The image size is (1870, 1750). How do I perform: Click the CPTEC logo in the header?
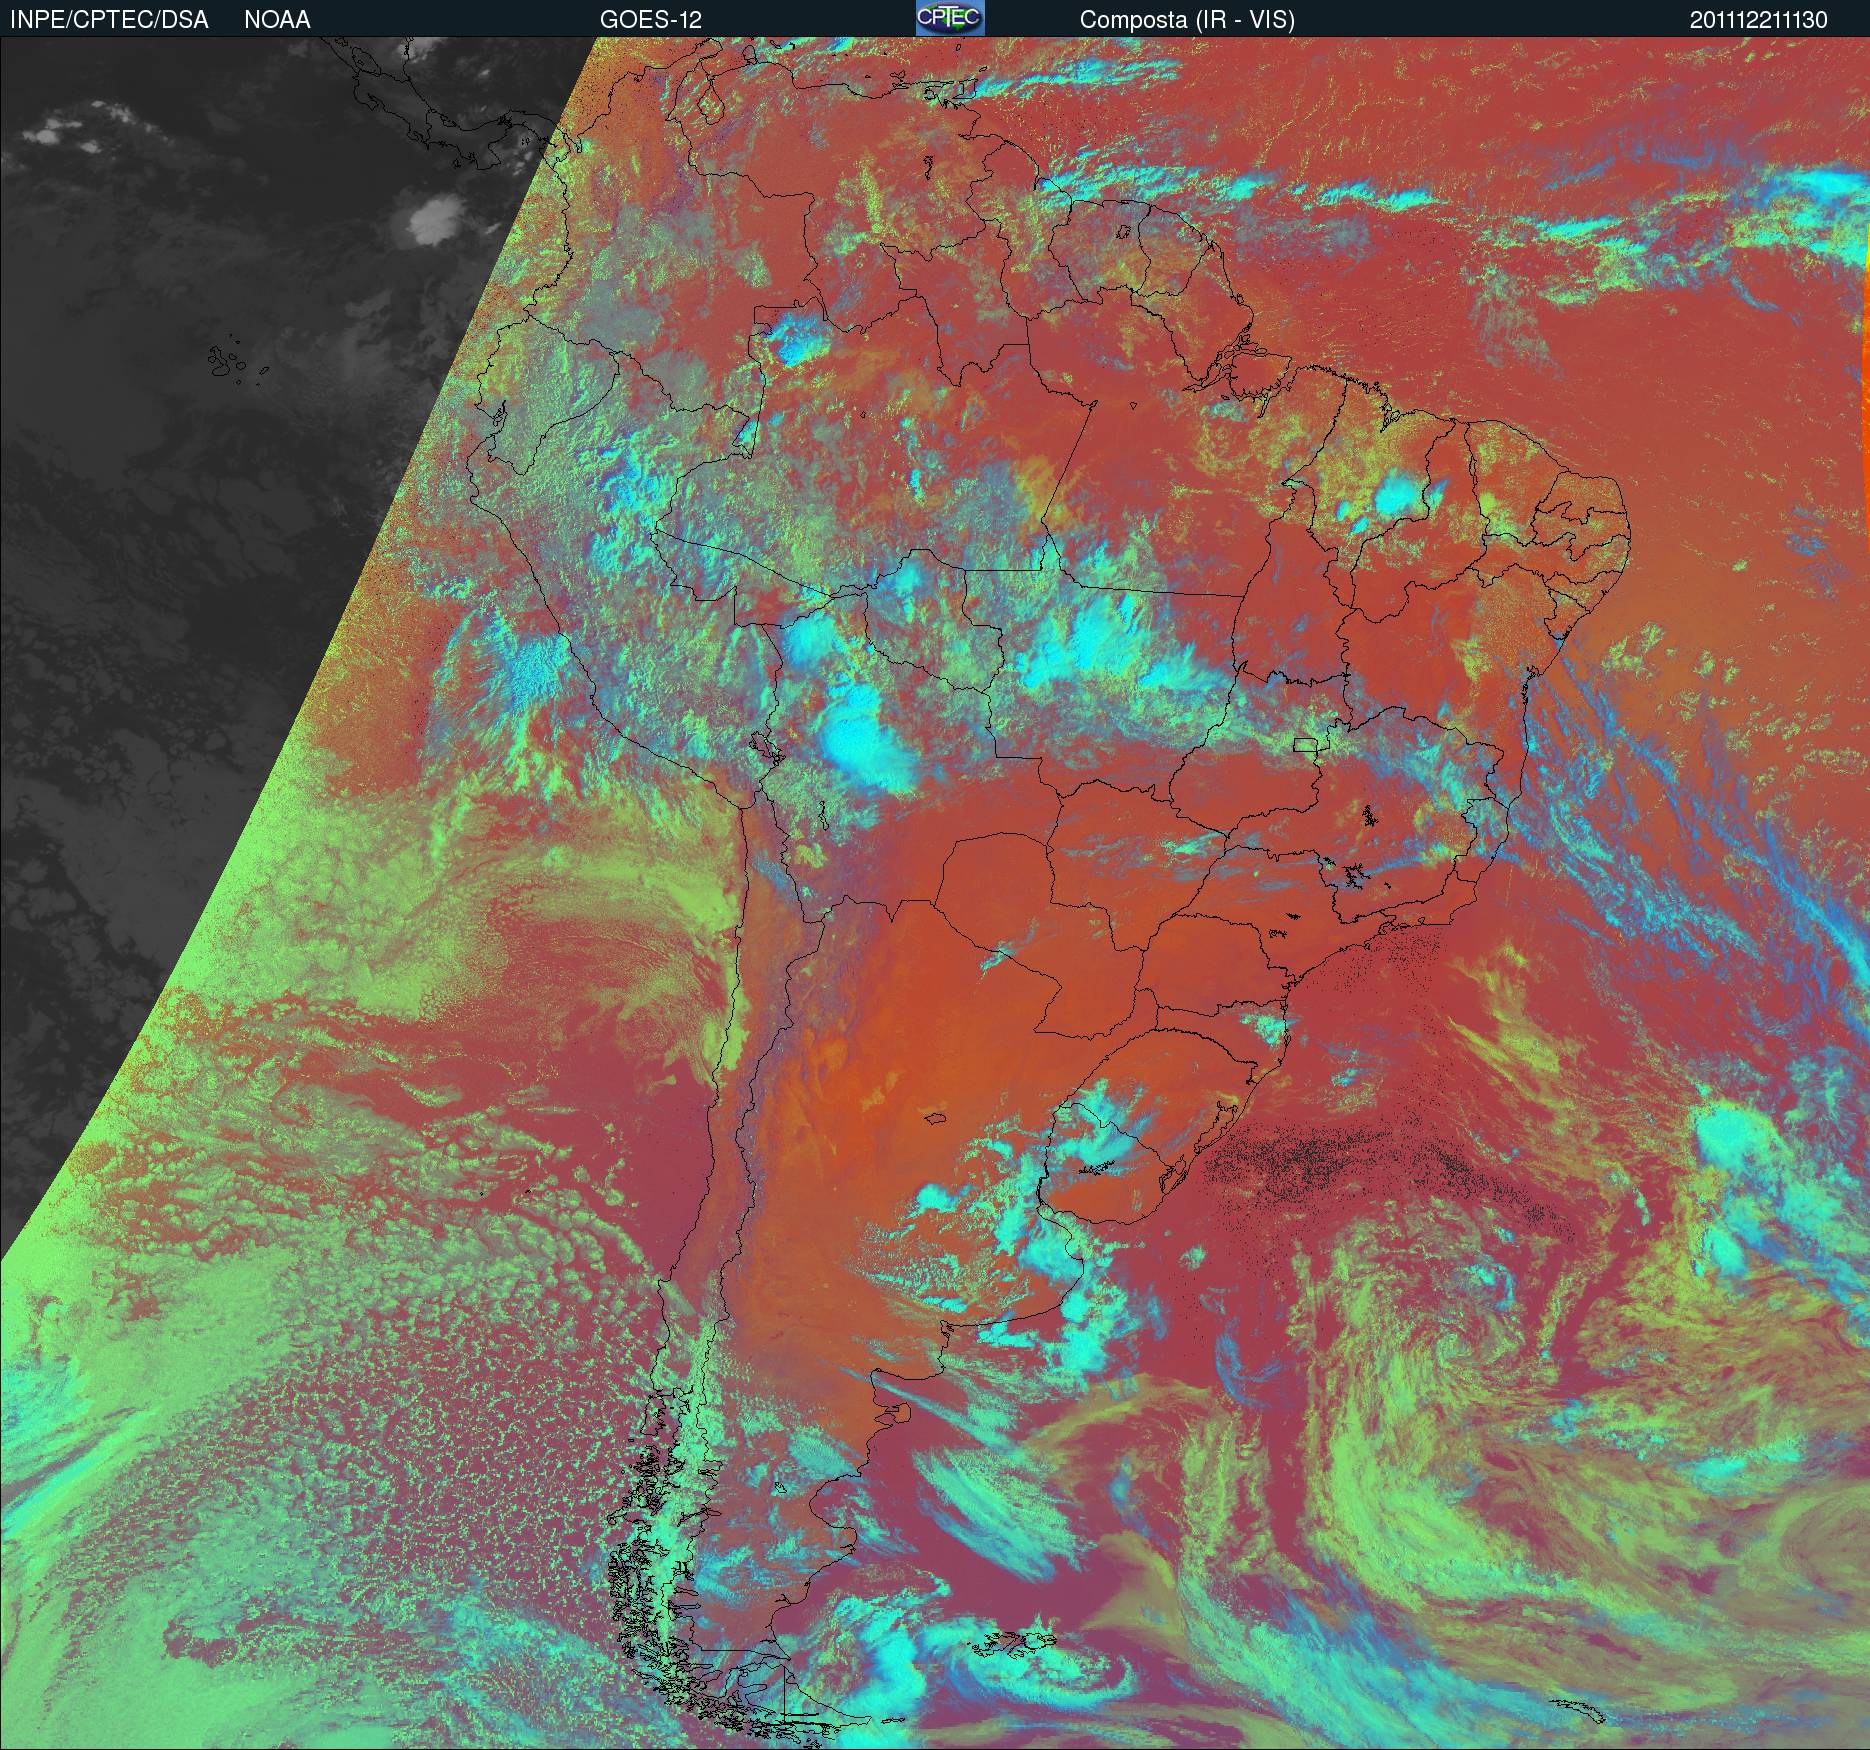[x=950, y=18]
